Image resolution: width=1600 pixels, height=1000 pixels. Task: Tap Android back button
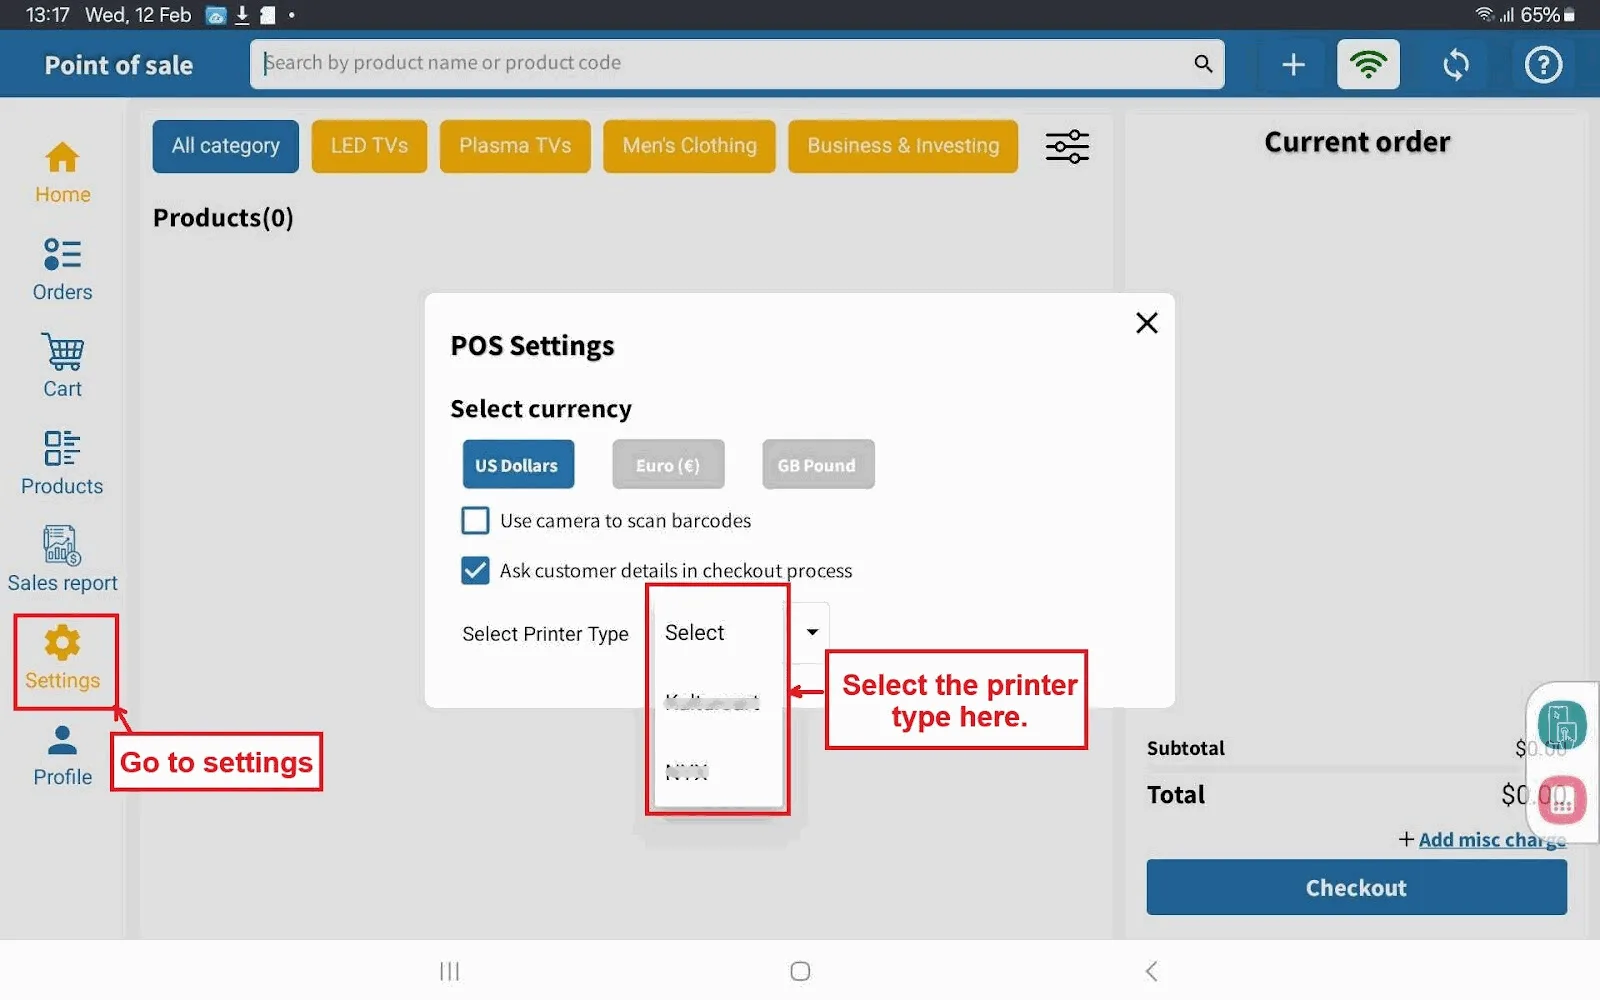click(1151, 971)
